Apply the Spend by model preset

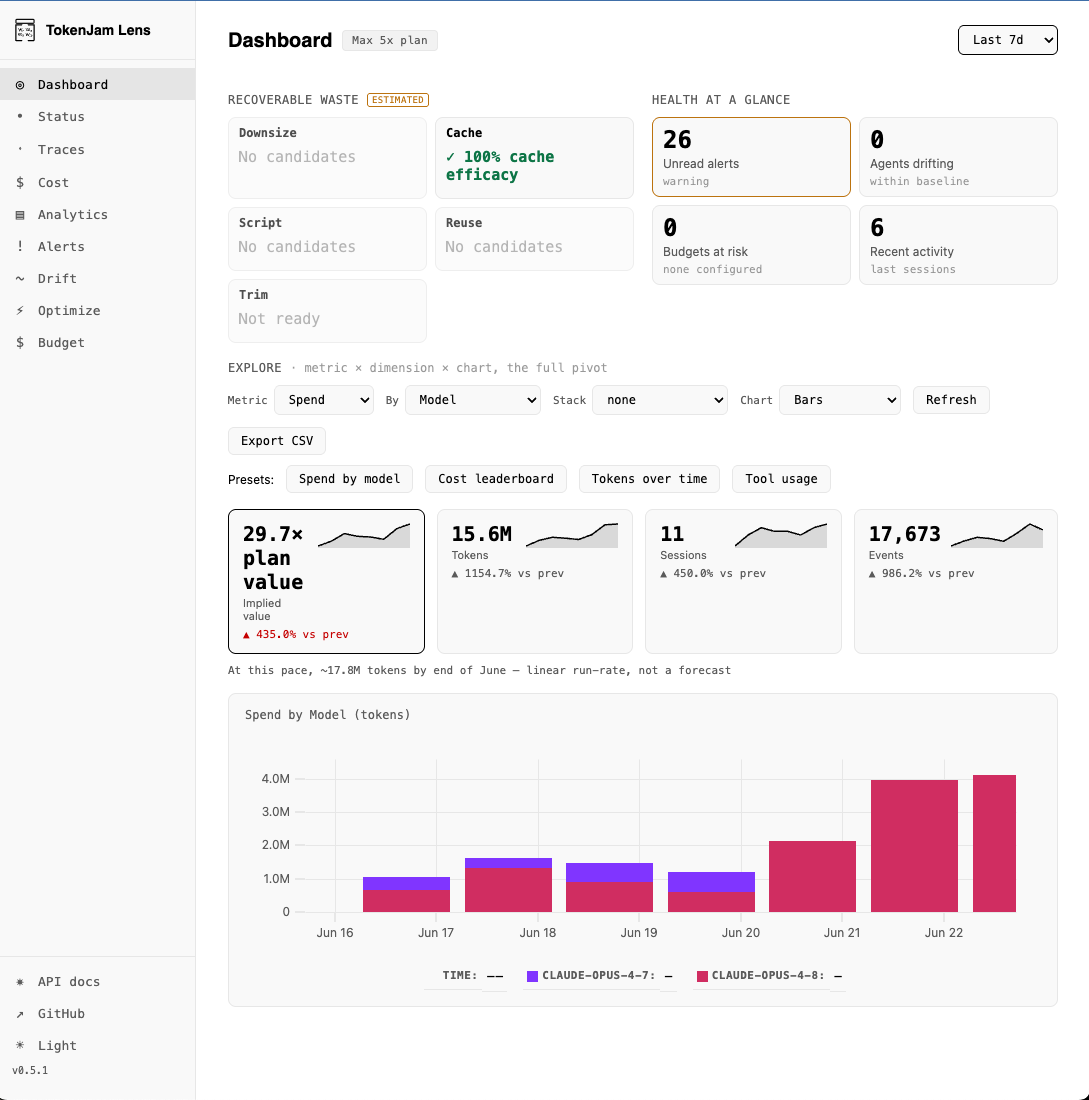tap(349, 479)
